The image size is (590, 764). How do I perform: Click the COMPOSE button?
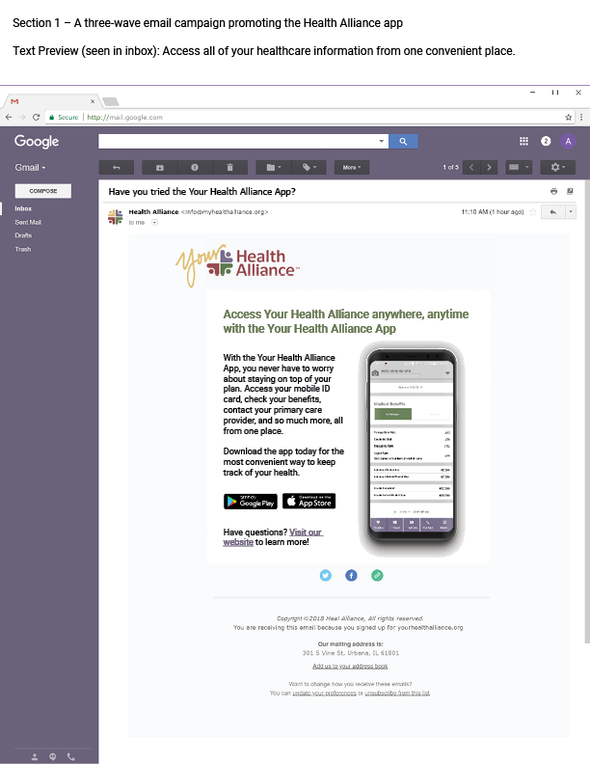[x=43, y=191]
